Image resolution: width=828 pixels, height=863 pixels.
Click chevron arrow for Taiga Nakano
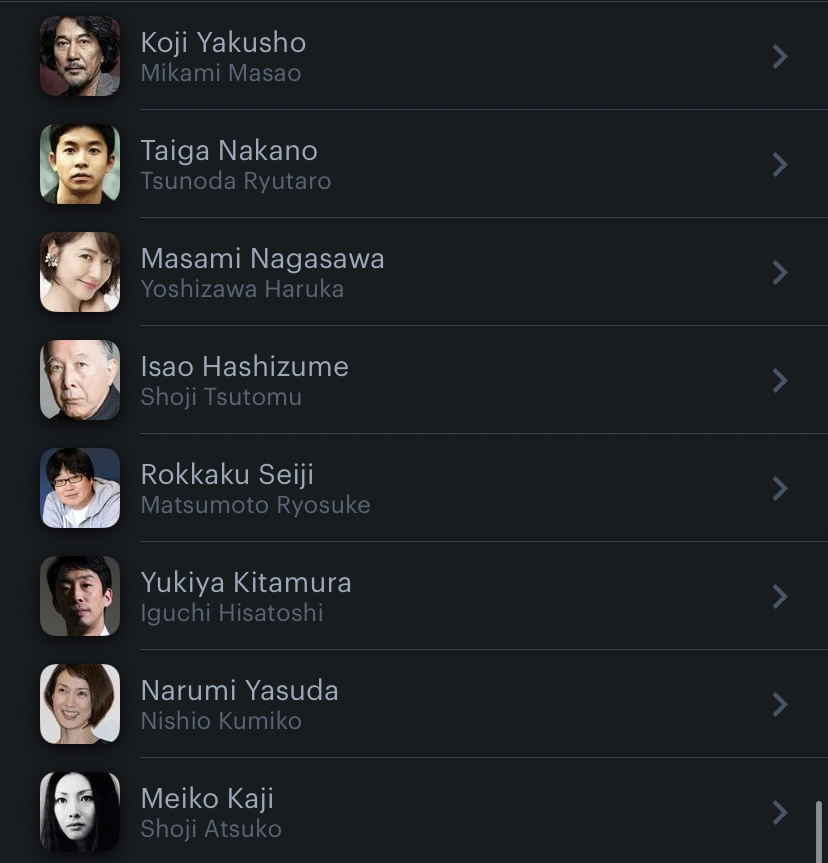pyautogui.click(x=780, y=165)
